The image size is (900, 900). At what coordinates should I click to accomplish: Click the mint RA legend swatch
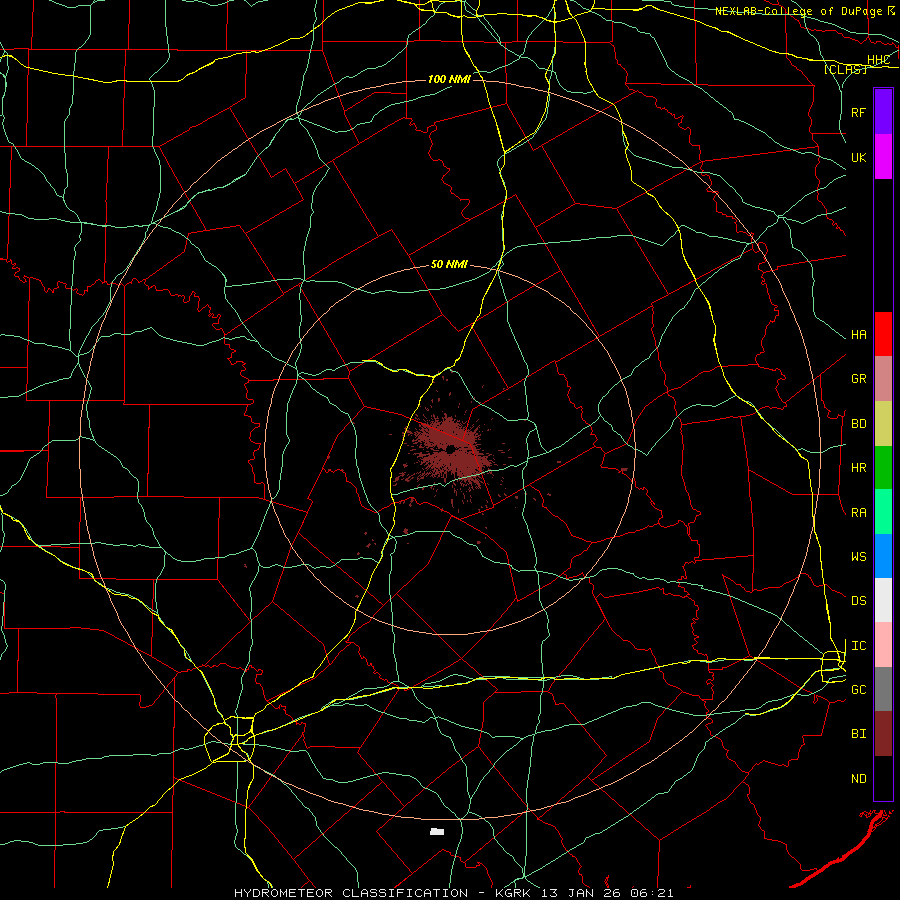883,512
